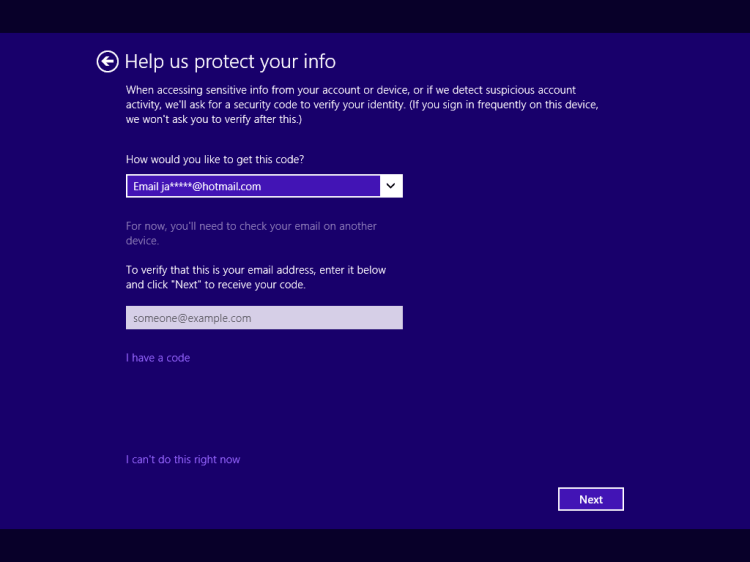Go back using the circled arrow icon
This screenshot has width=750, height=562.
click(x=107, y=62)
